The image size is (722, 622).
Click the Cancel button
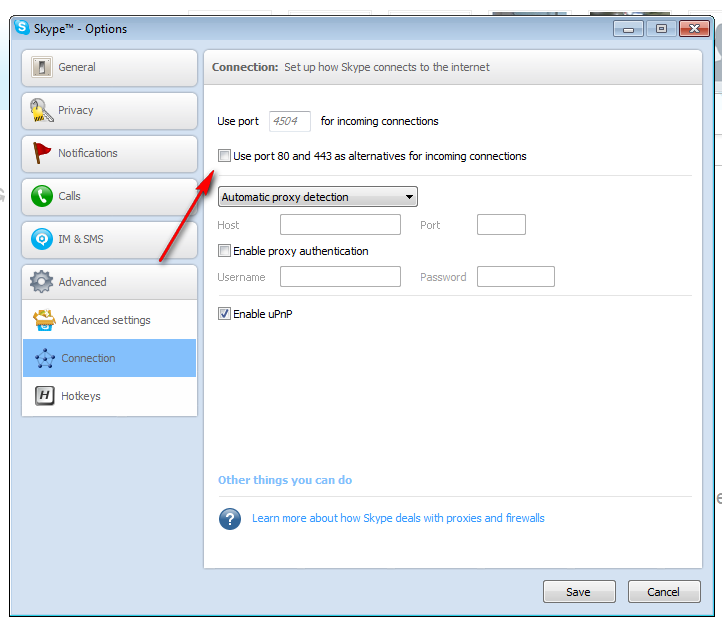click(x=664, y=592)
